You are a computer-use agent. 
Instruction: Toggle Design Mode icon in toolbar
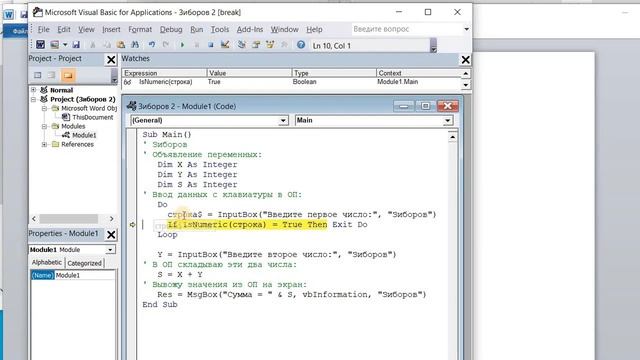click(225, 44)
